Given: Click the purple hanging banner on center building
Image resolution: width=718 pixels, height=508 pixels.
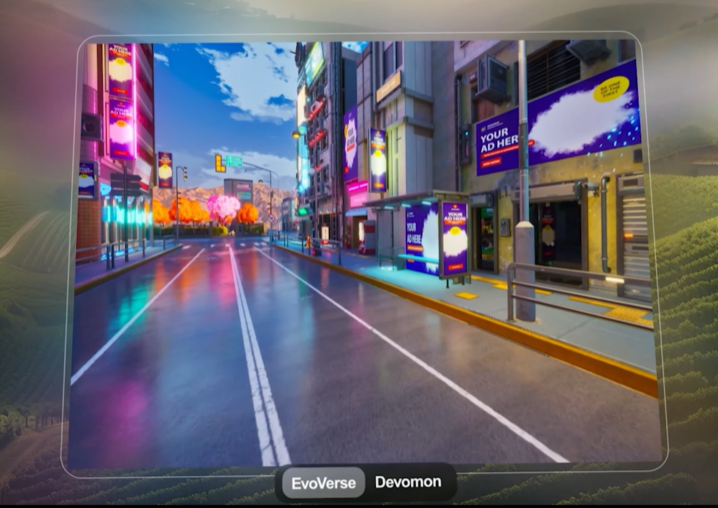Looking at the screenshot, I should pyautogui.click(x=378, y=159).
